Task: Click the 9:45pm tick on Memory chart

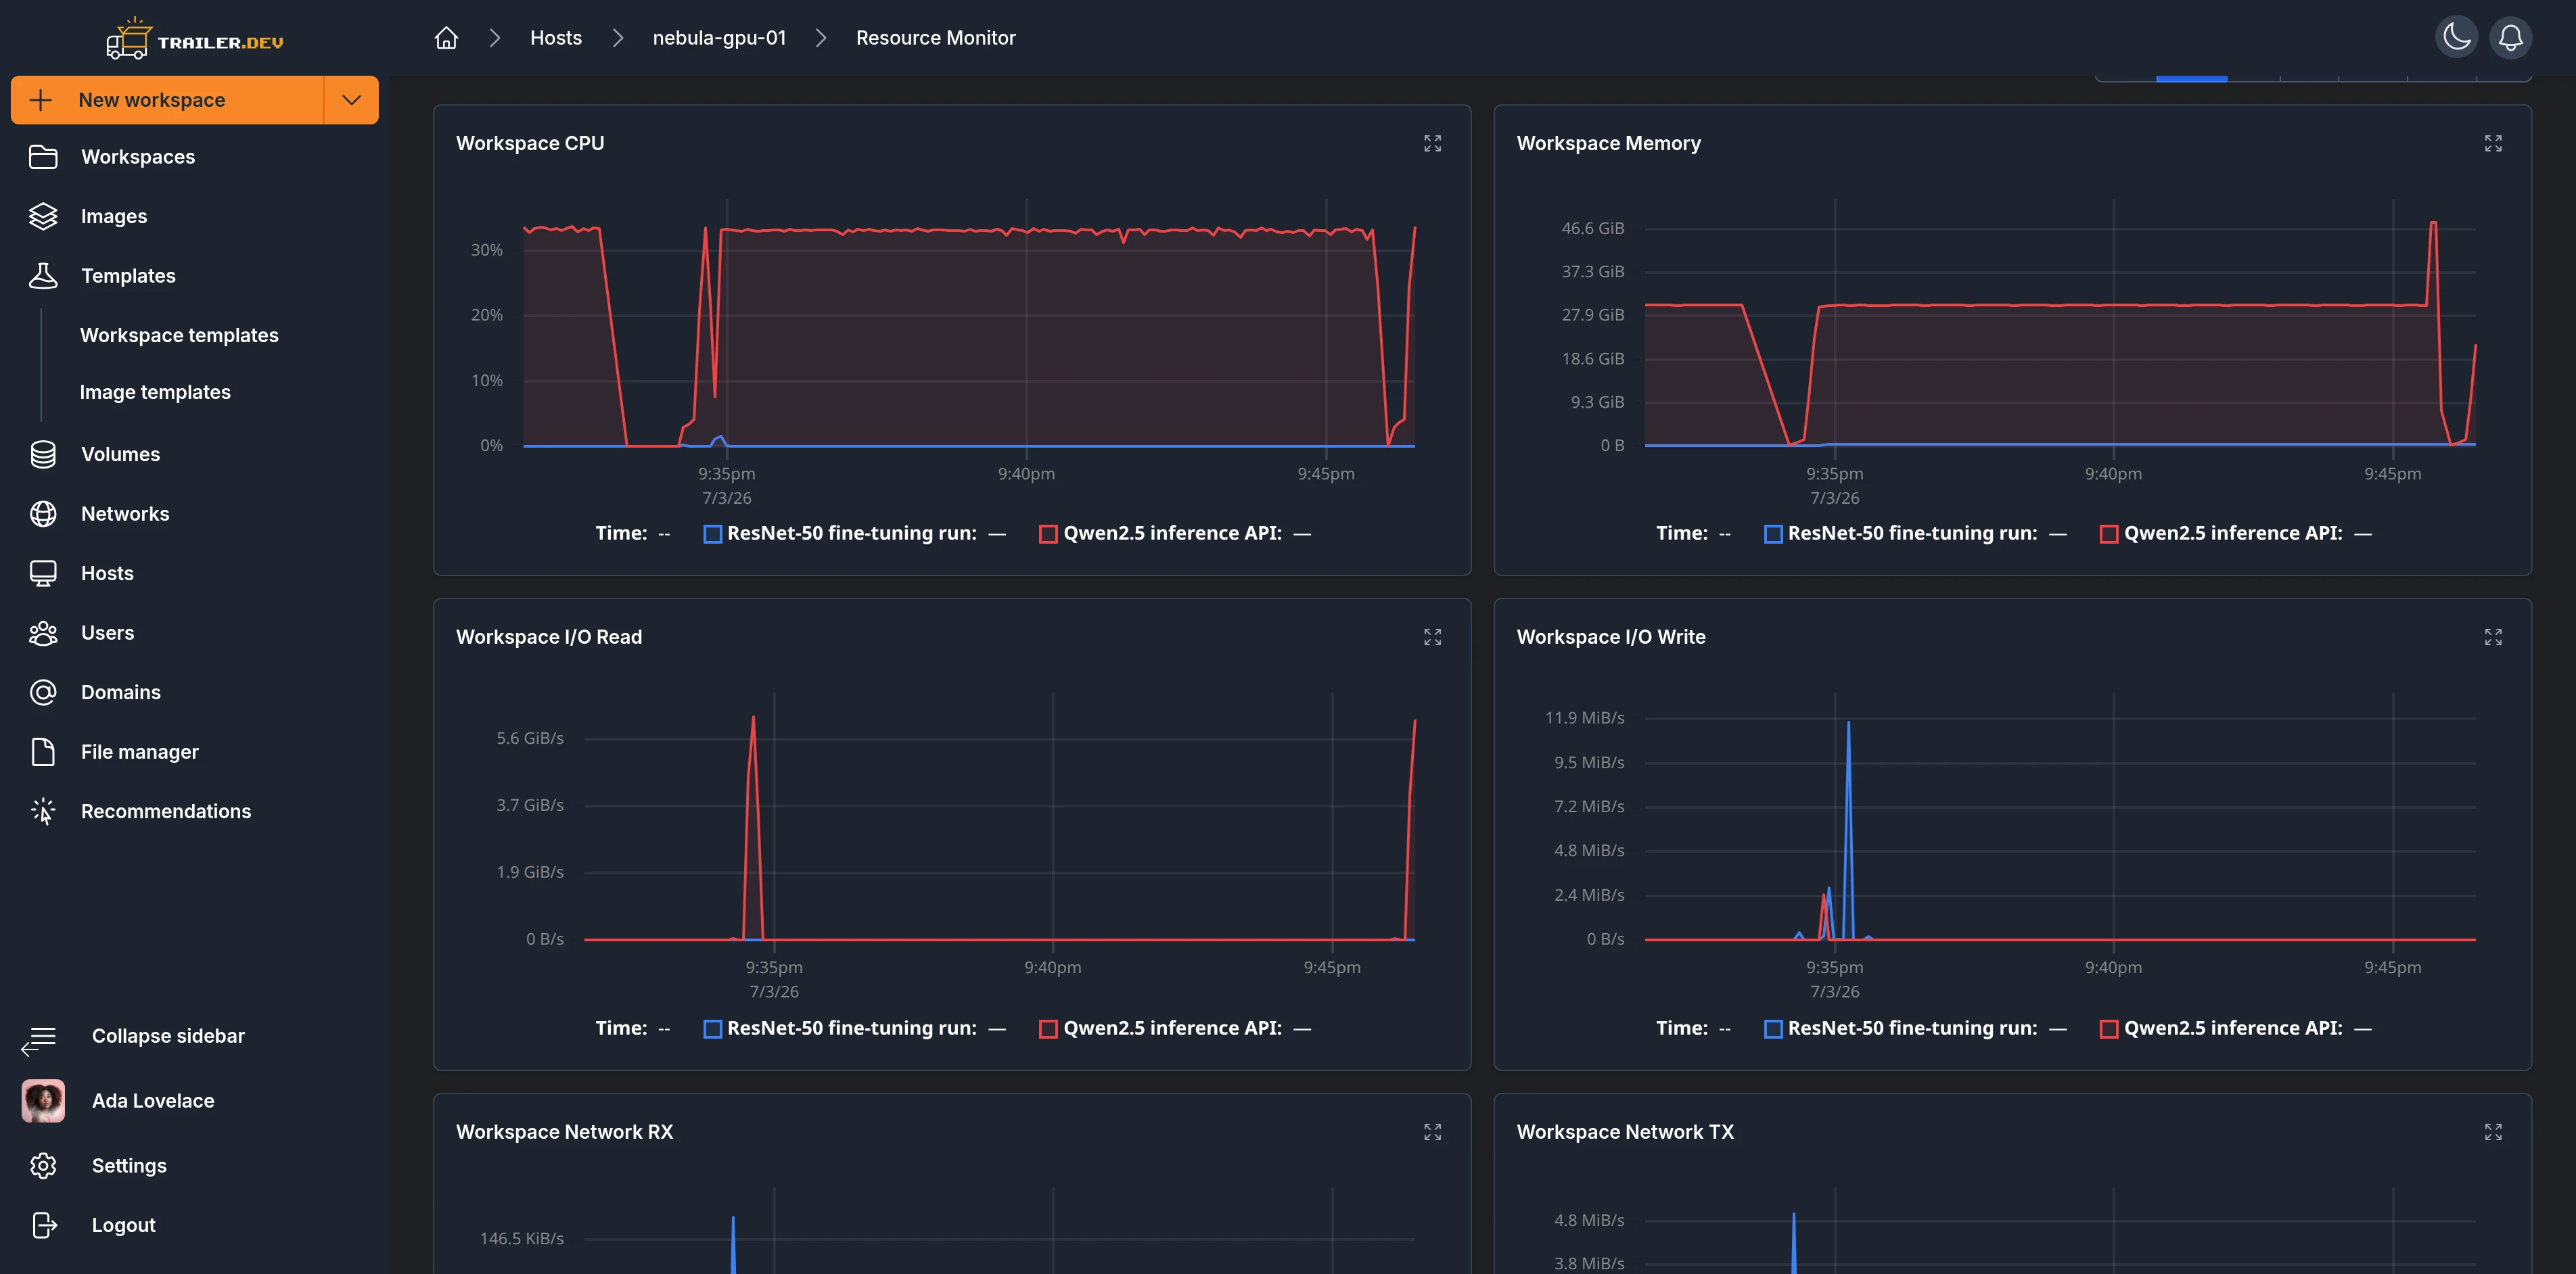Action: tap(2392, 474)
